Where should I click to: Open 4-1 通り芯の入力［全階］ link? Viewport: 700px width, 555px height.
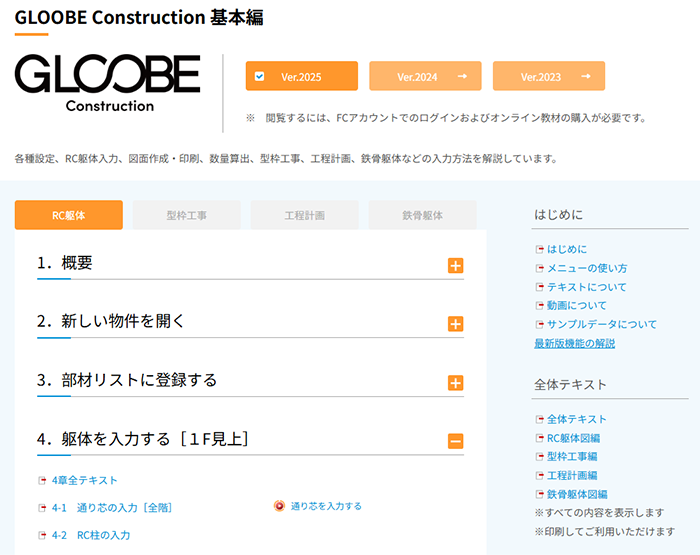pos(112,508)
